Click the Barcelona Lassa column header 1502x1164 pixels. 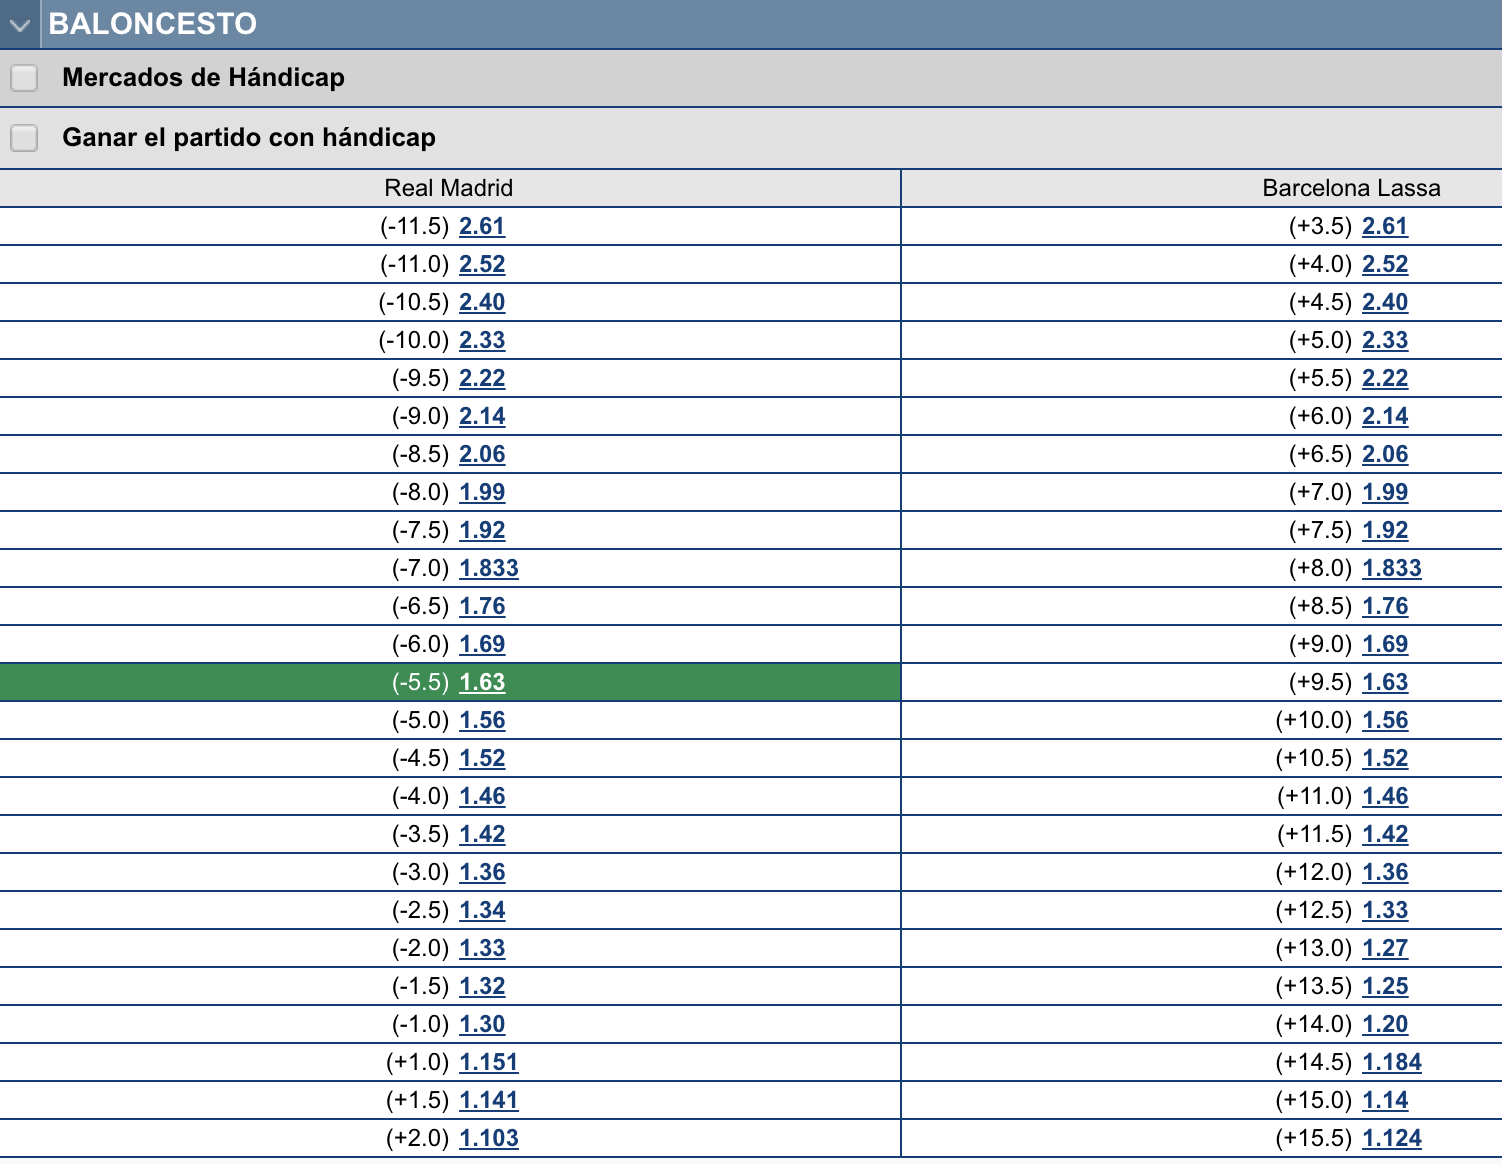1351,188
